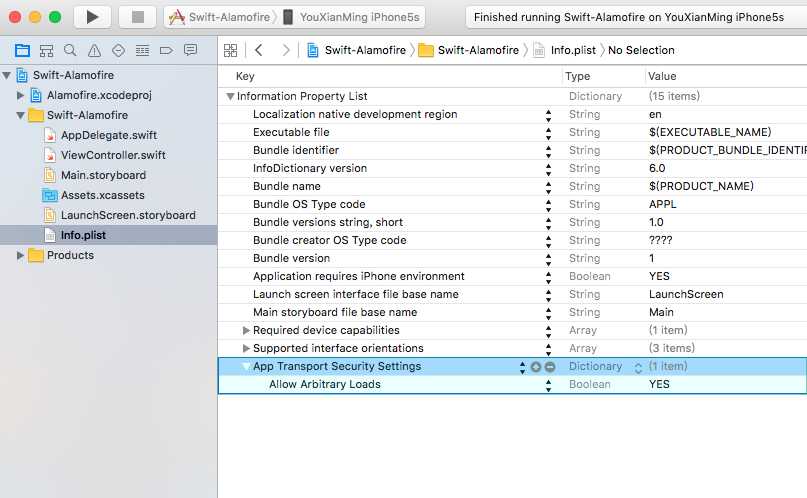This screenshot has width=807, height=498.
Task: Click the Products folder icon
Action: (x=36, y=255)
